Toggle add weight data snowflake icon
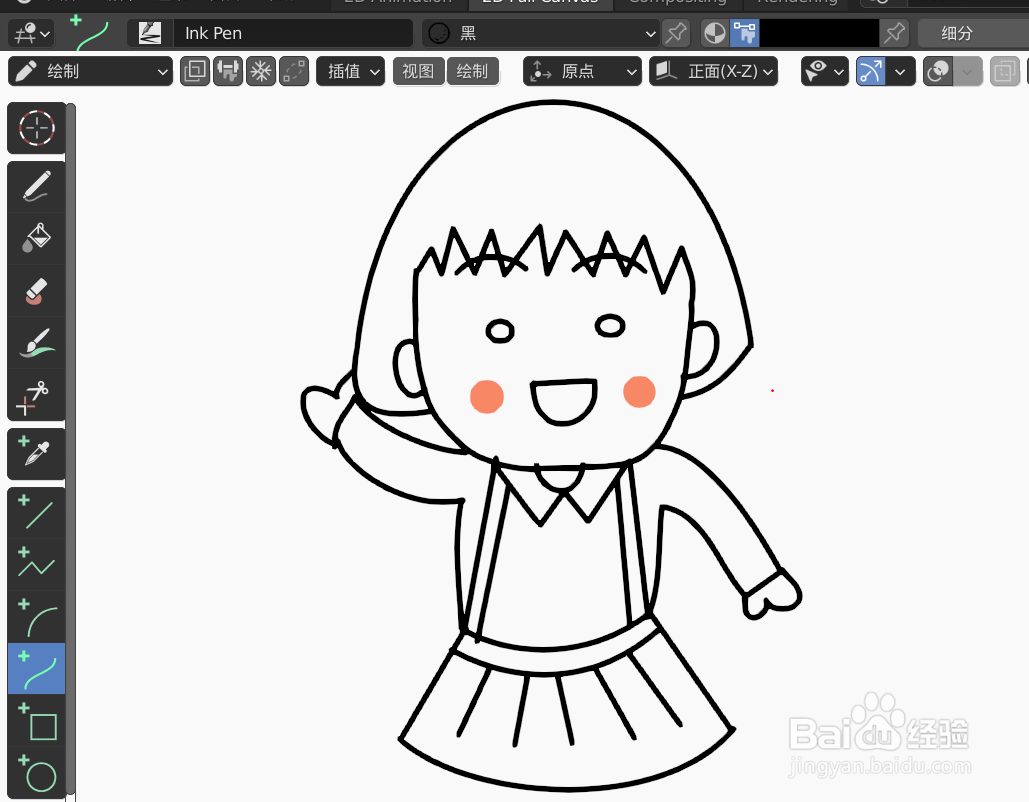 click(261, 71)
